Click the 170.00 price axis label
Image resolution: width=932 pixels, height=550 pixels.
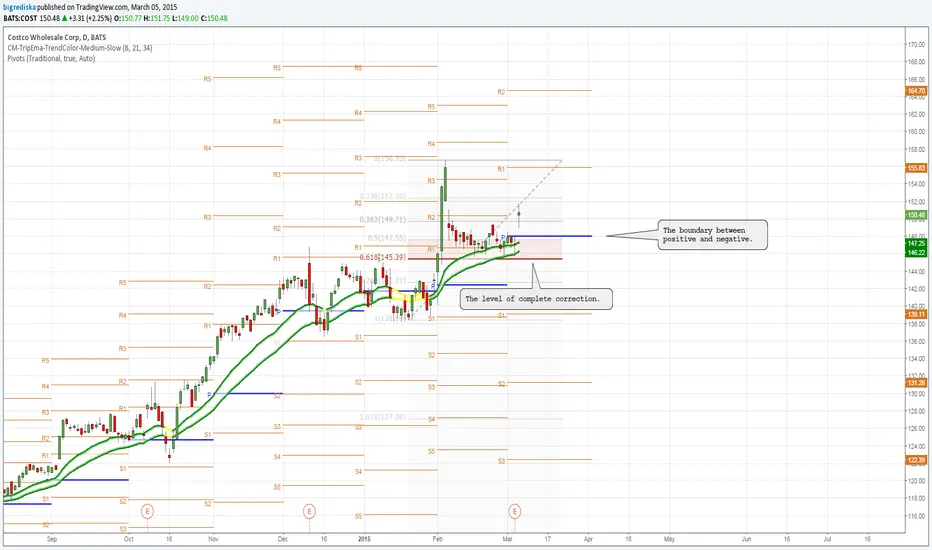pyautogui.click(x=916, y=44)
